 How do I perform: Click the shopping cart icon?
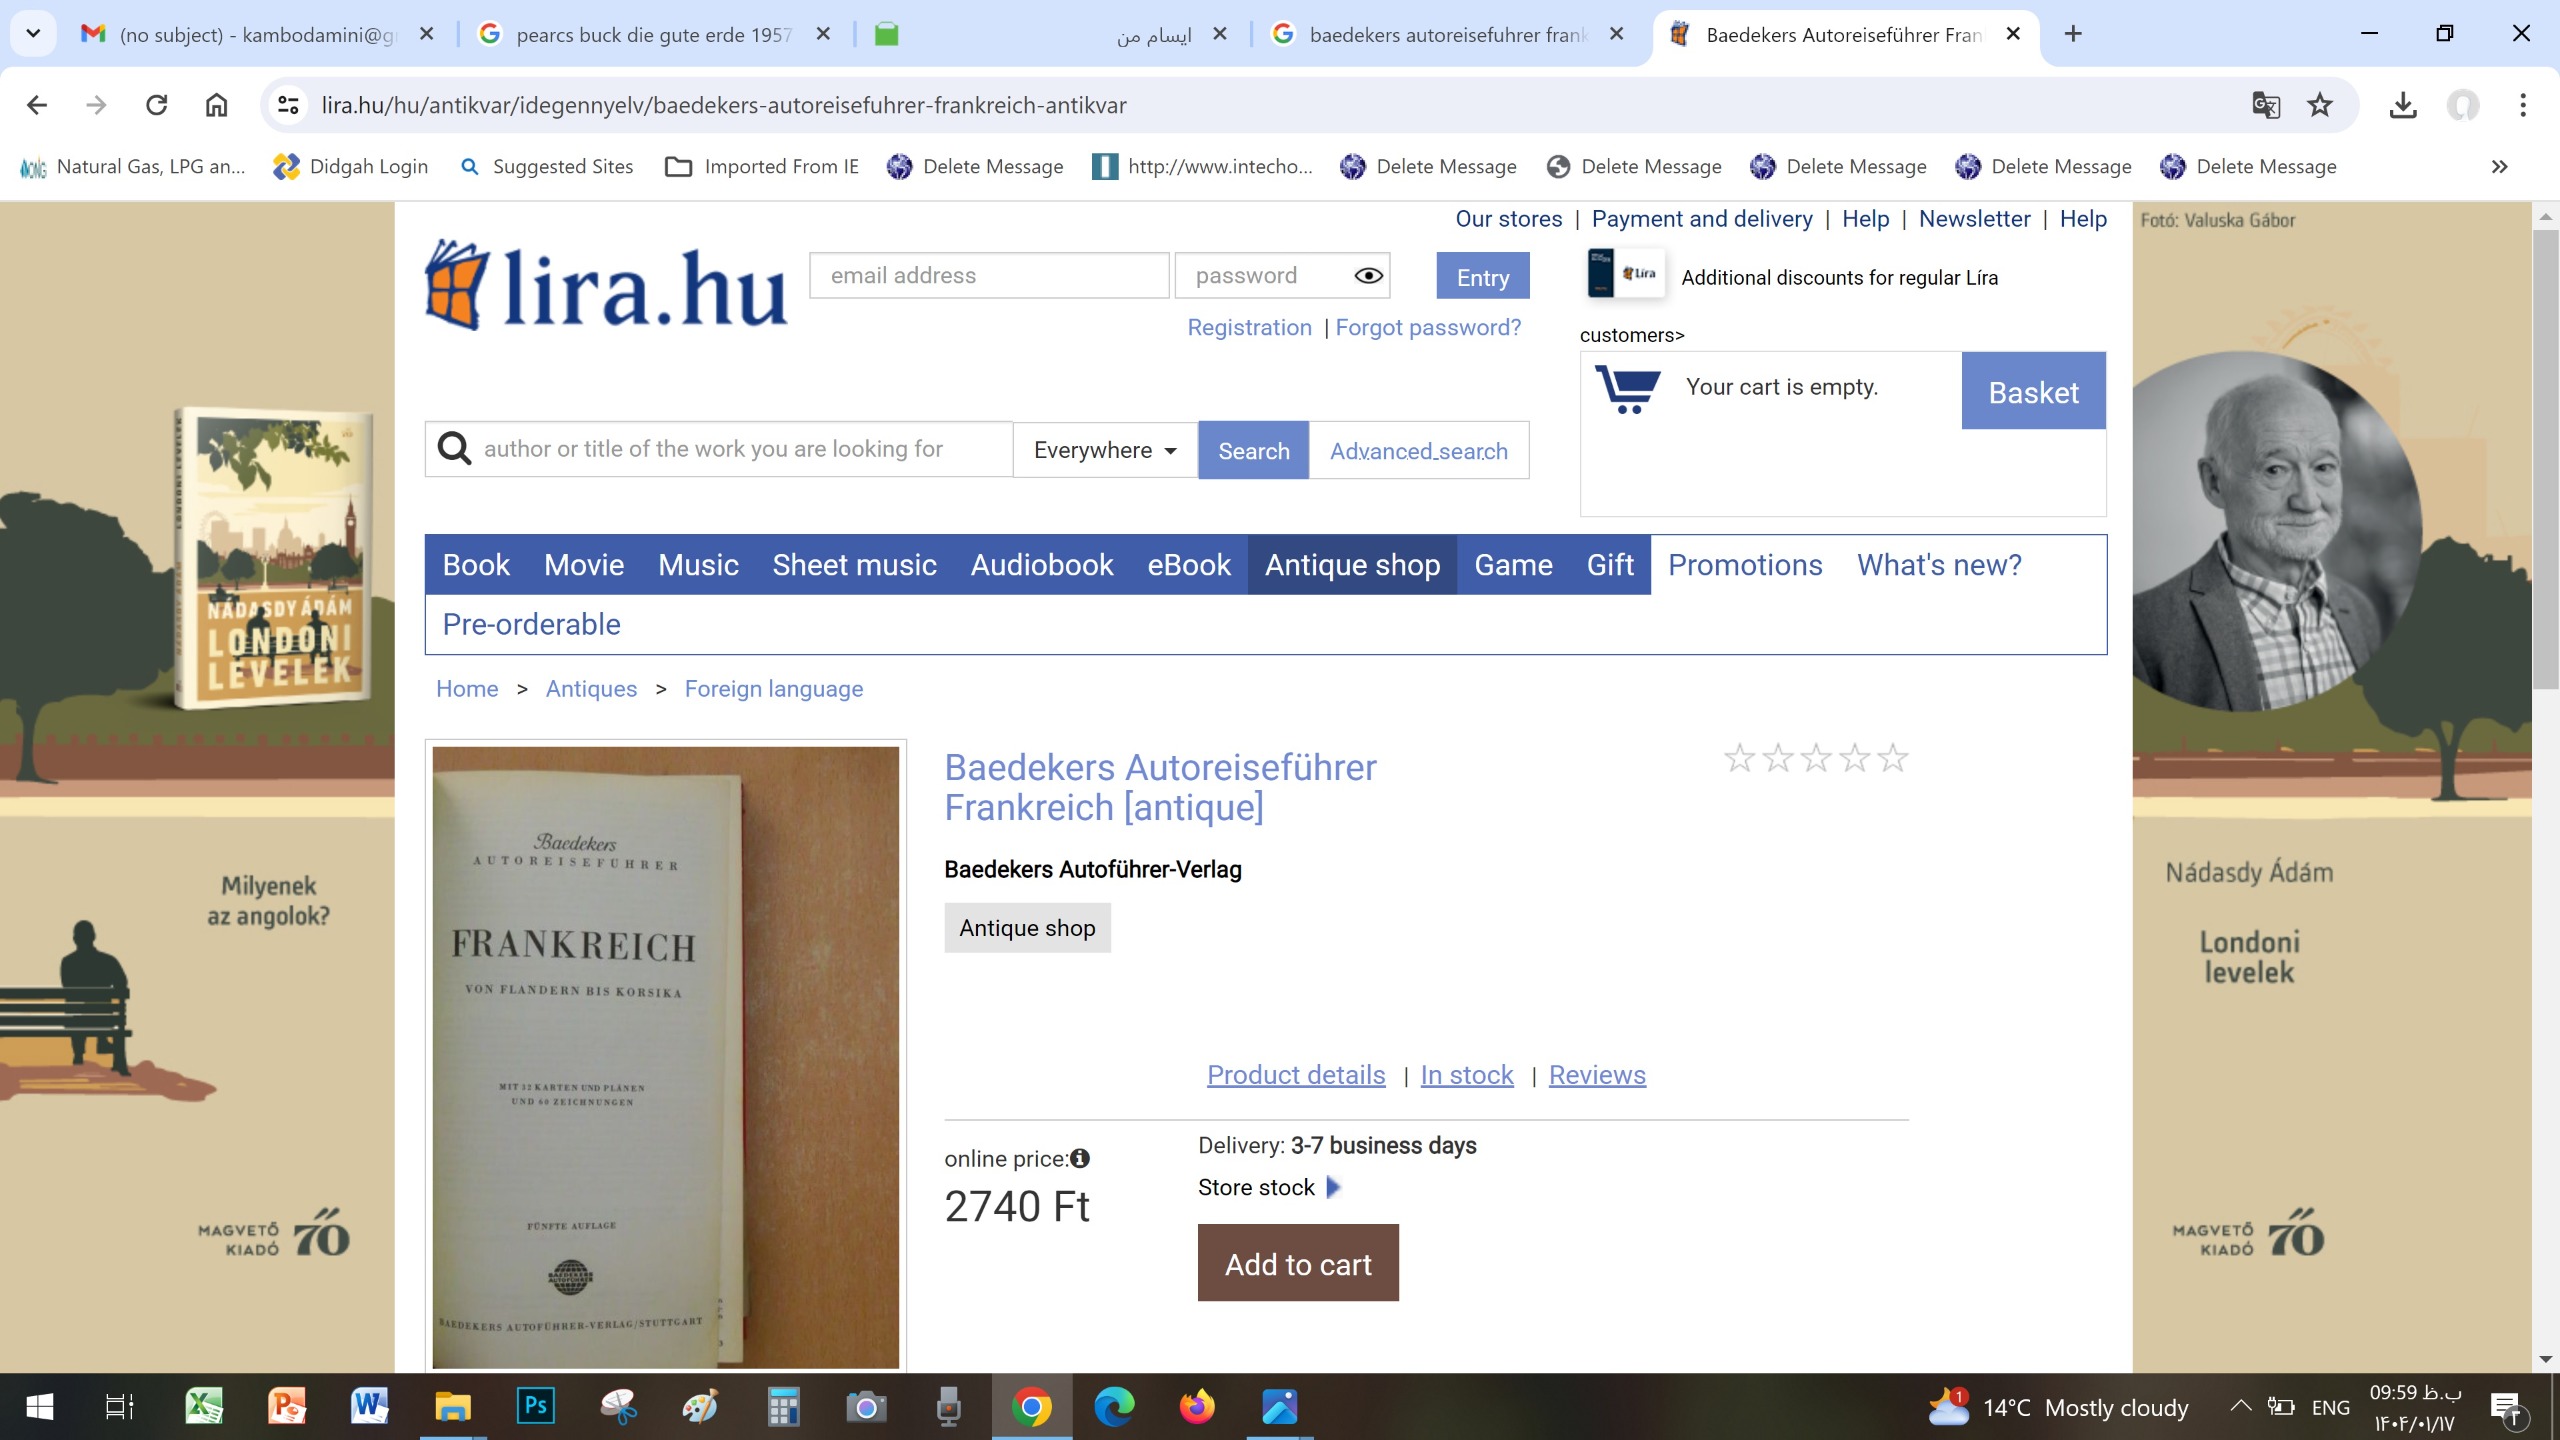click(1627, 389)
